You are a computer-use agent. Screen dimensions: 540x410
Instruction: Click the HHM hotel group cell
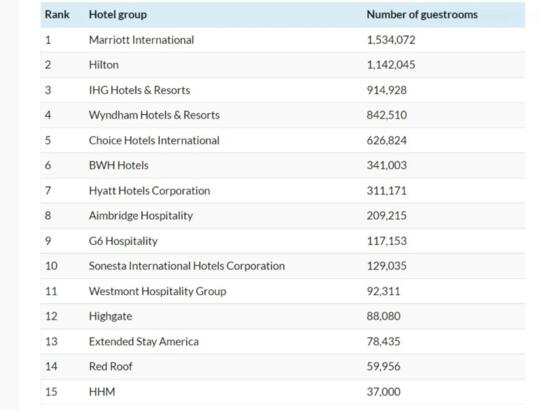[x=102, y=391]
